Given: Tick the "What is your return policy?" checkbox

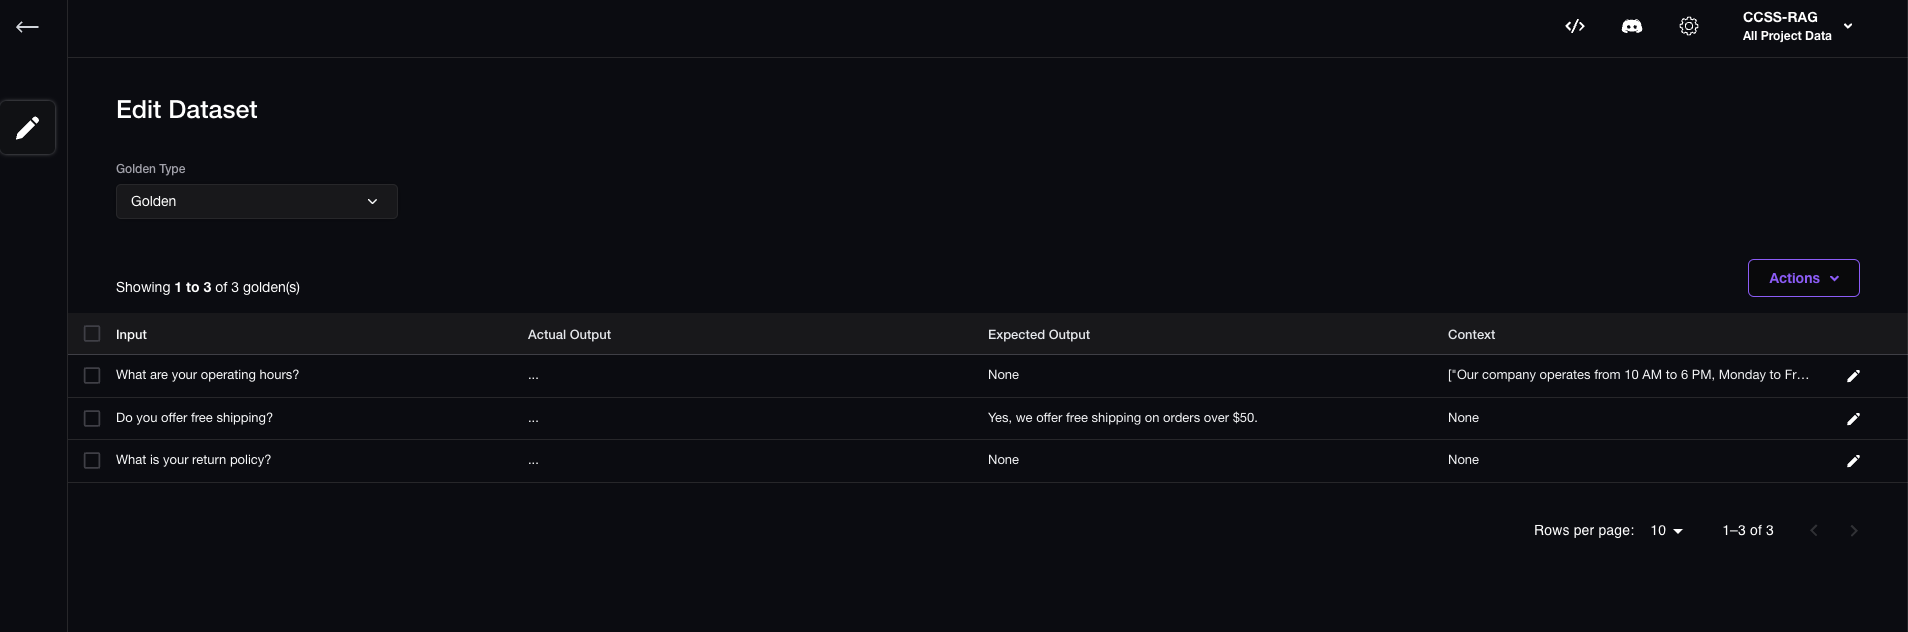Looking at the screenshot, I should [92, 461].
